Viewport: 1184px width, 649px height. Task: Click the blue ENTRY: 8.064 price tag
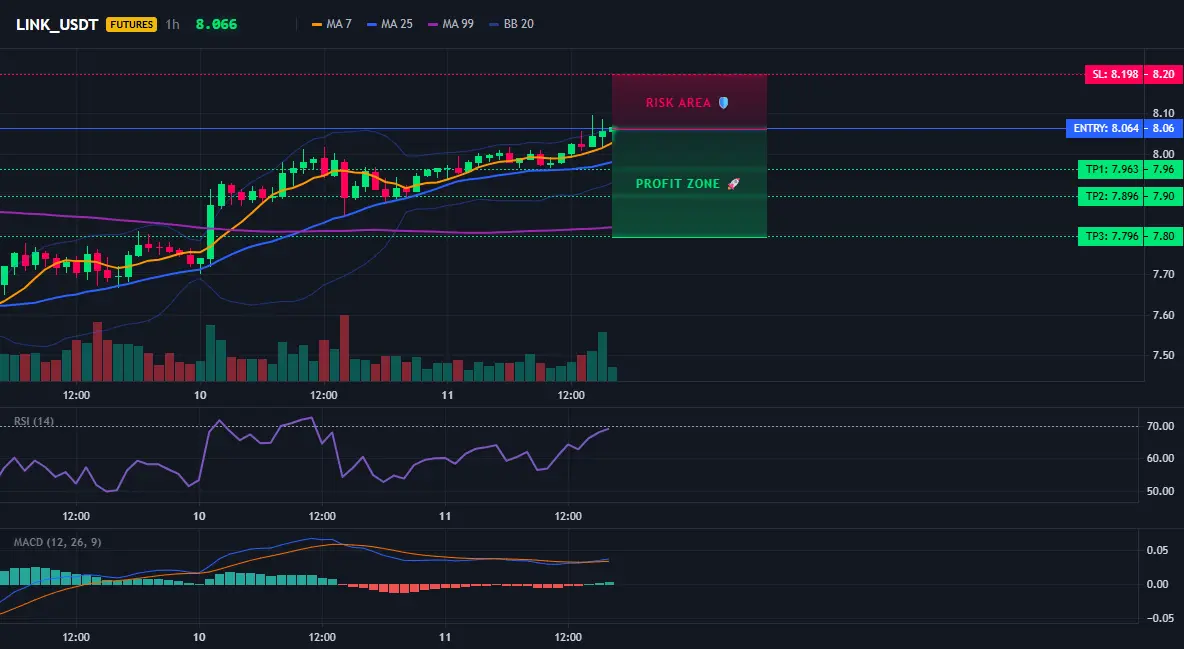click(1105, 128)
